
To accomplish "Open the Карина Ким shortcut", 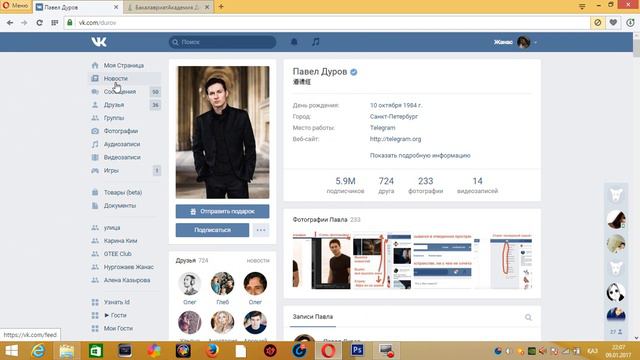I will coord(120,241).
